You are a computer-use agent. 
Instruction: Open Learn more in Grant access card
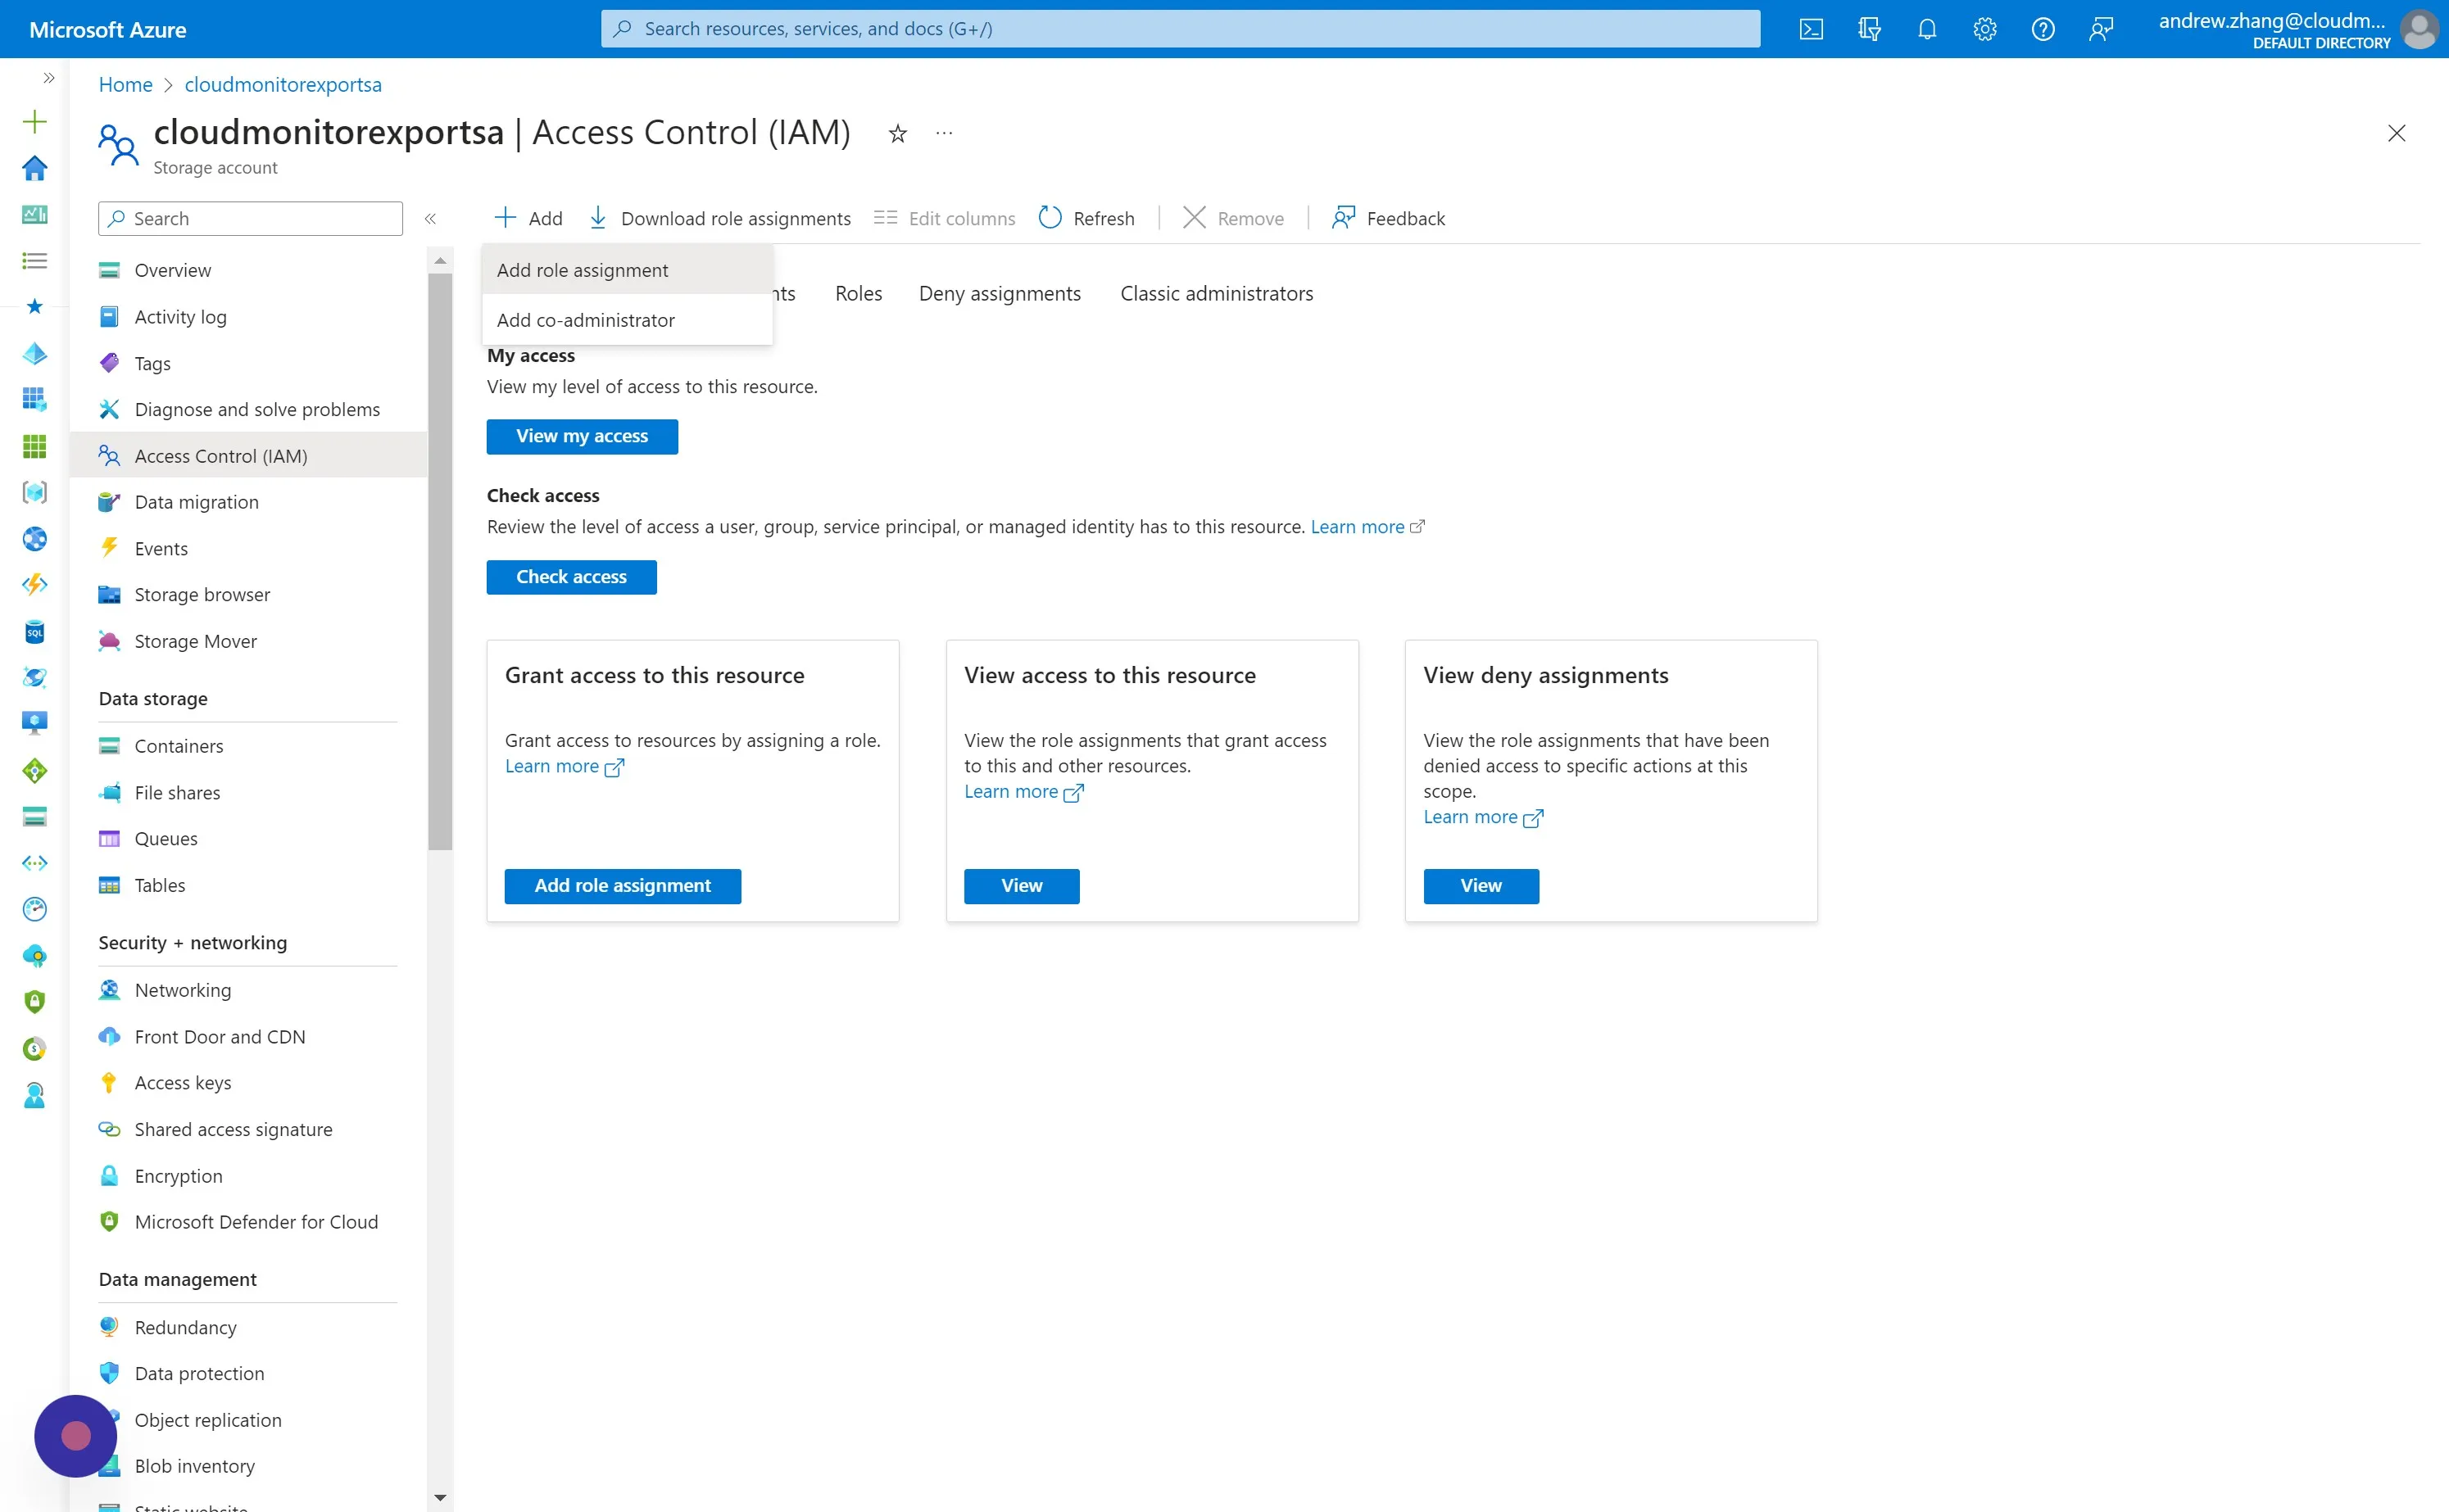click(564, 767)
